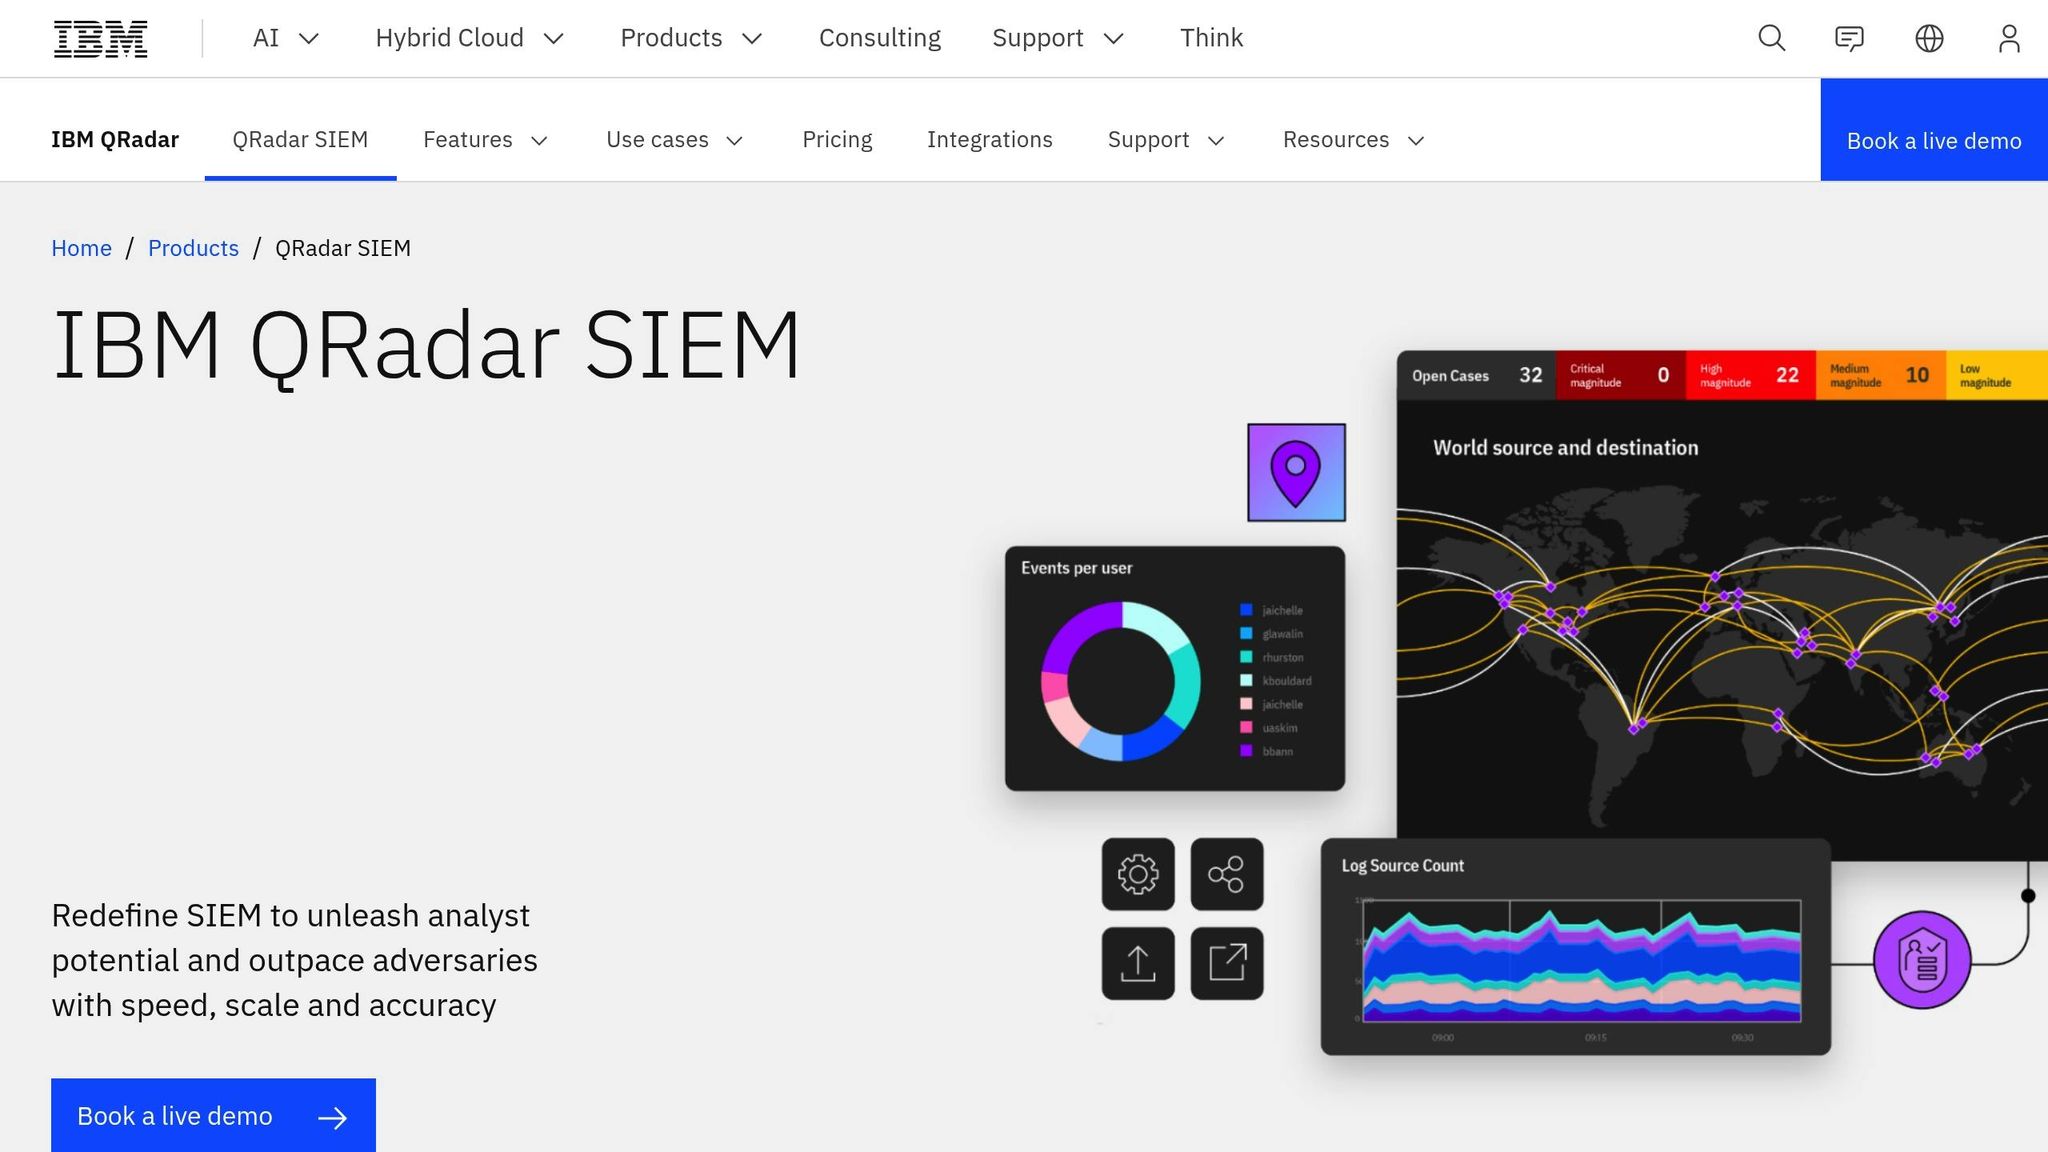Switch to the QRadar SIEM tab
The width and height of the screenshot is (2048, 1152).
(x=300, y=140)
